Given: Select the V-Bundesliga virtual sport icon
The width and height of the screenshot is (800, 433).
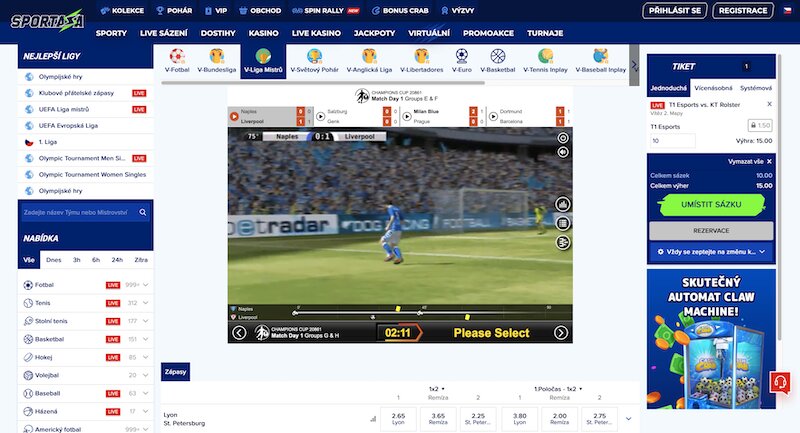Looking at the screenshot, I should pos(217,61).
